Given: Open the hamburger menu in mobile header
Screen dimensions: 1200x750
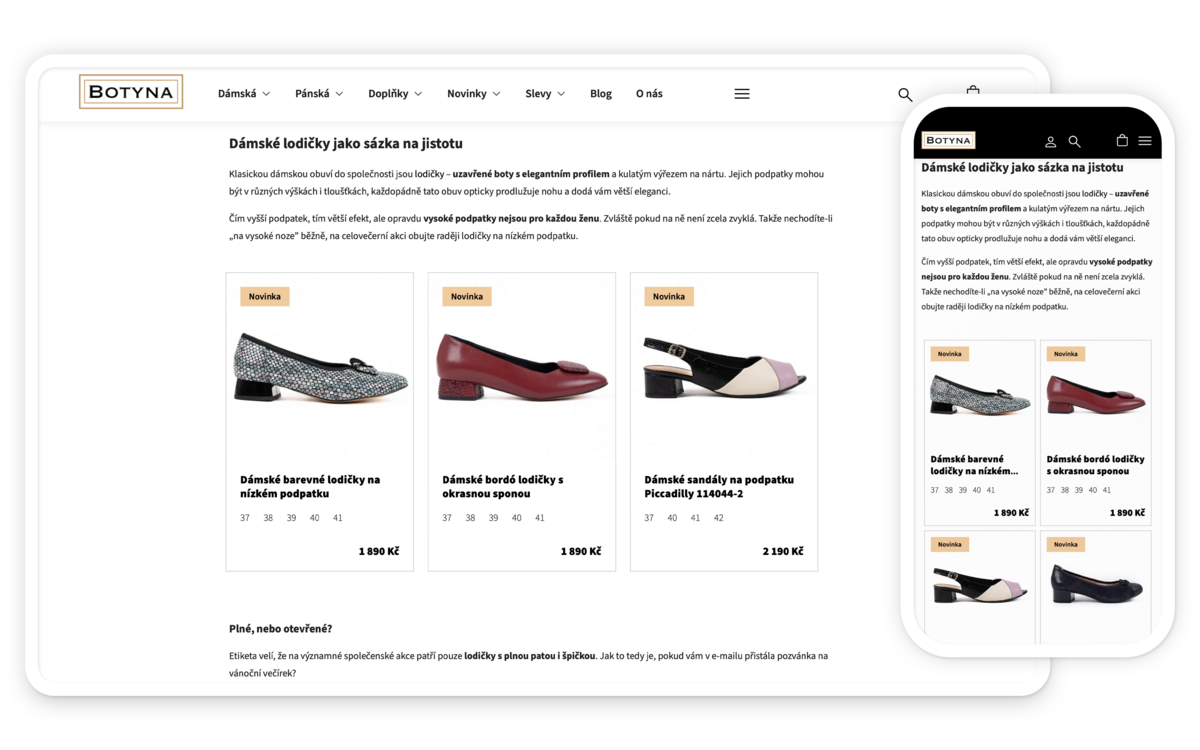Looking at the screenshot, I should (x=1145, y=141).
